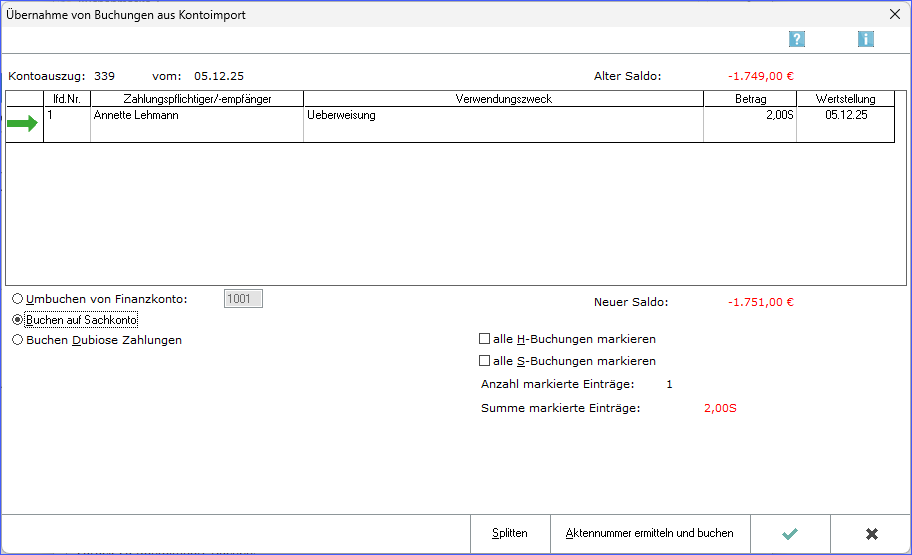Click the 05.12.25 Wertstellung cell
The height and width of the screenshot is (555, 912).
point(846,124)
